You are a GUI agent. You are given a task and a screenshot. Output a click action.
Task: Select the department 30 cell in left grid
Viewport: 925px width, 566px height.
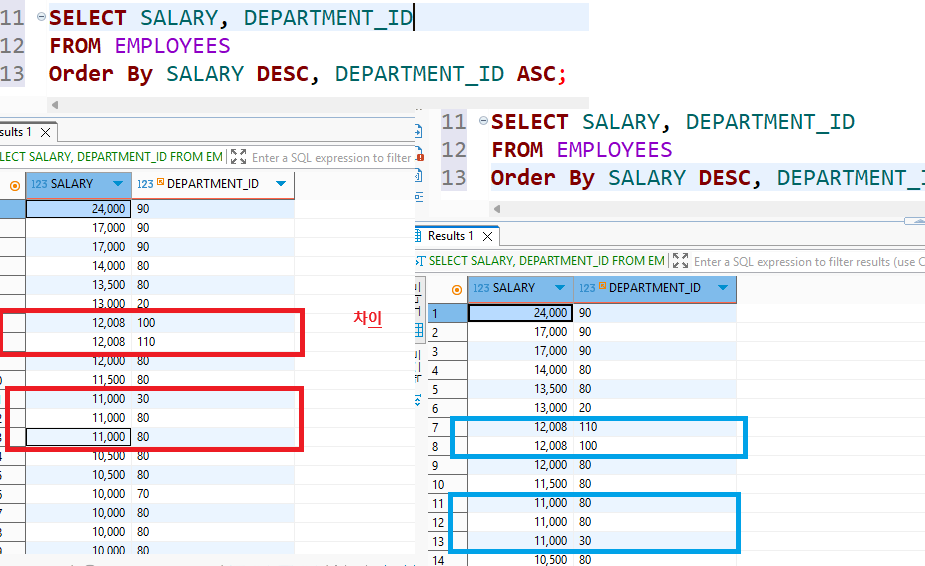(213, 399)
